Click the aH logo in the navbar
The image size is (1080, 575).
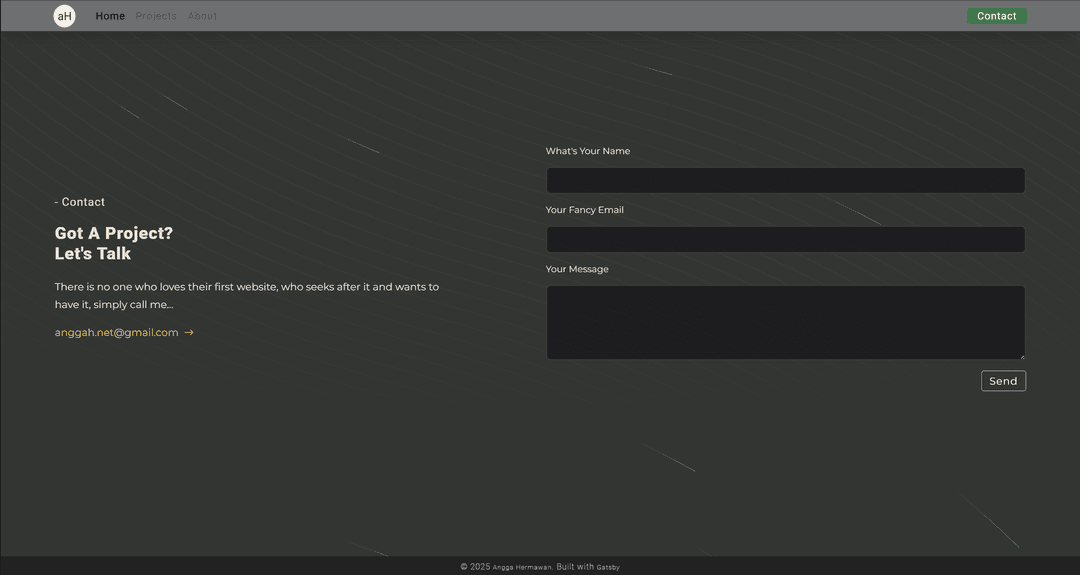(x=64, y=16)
